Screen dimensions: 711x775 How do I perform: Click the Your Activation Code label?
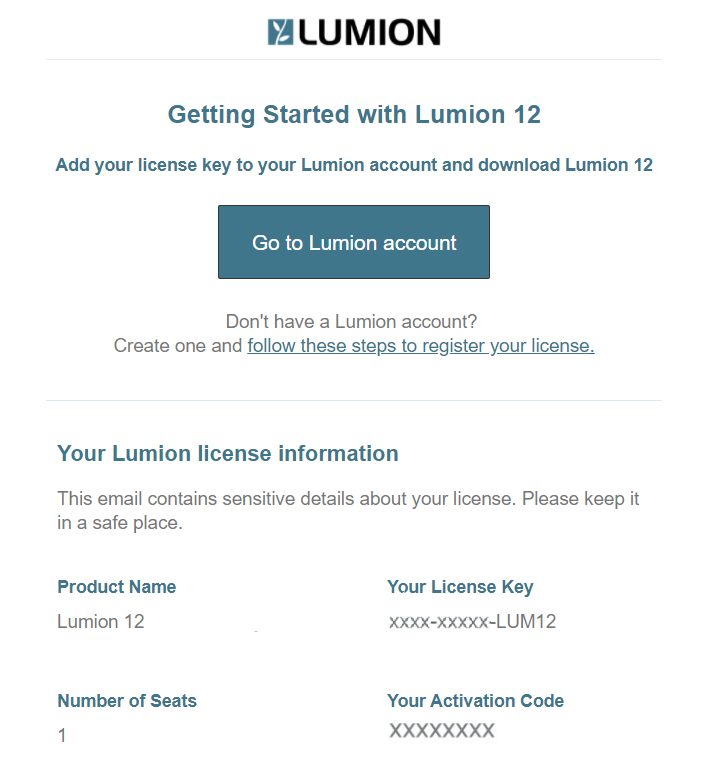pyautogui.click(x=475, y=701)
